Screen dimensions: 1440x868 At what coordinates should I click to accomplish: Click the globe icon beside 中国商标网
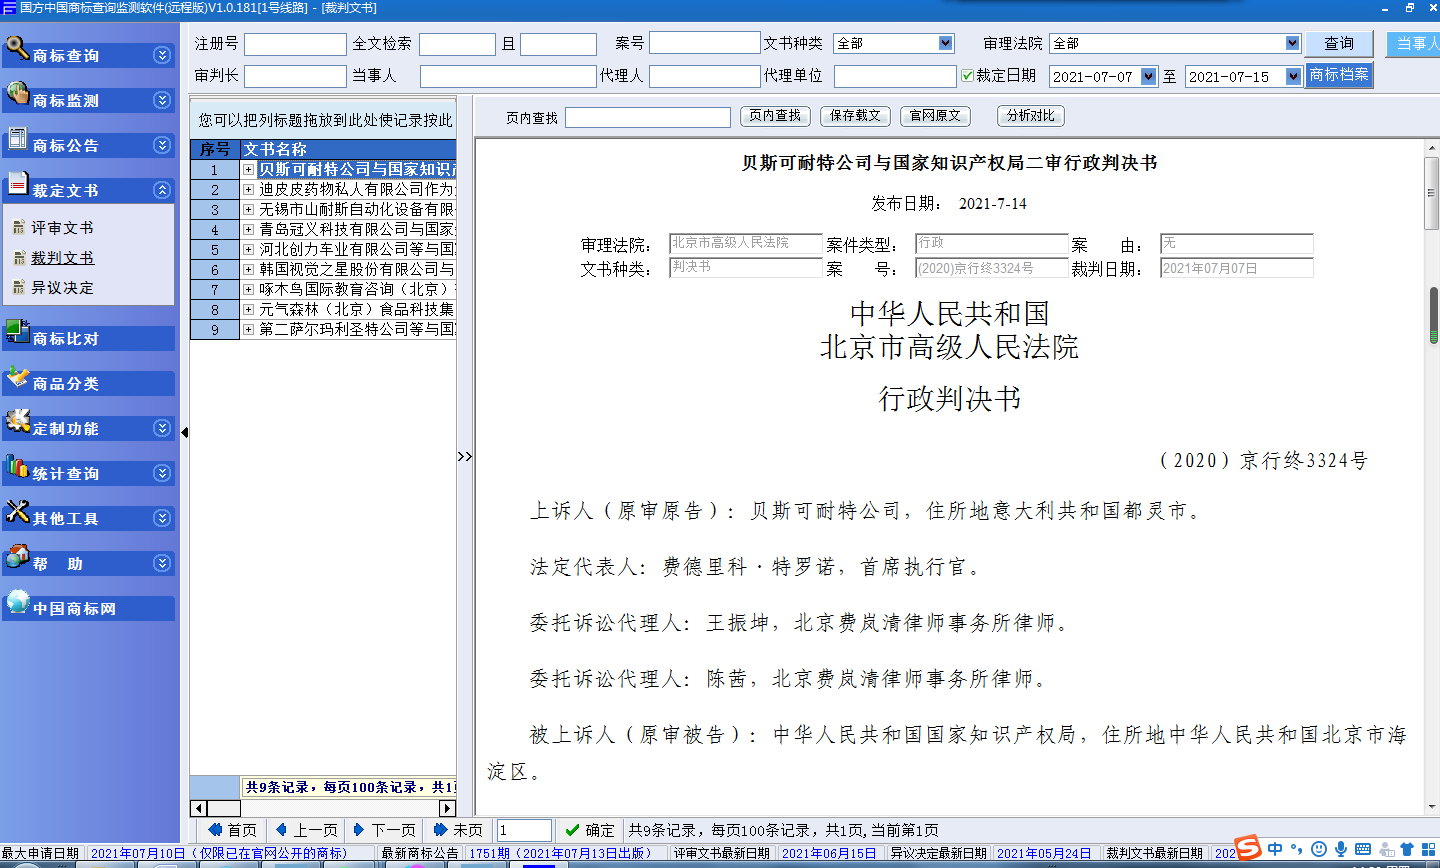(17, 601)
